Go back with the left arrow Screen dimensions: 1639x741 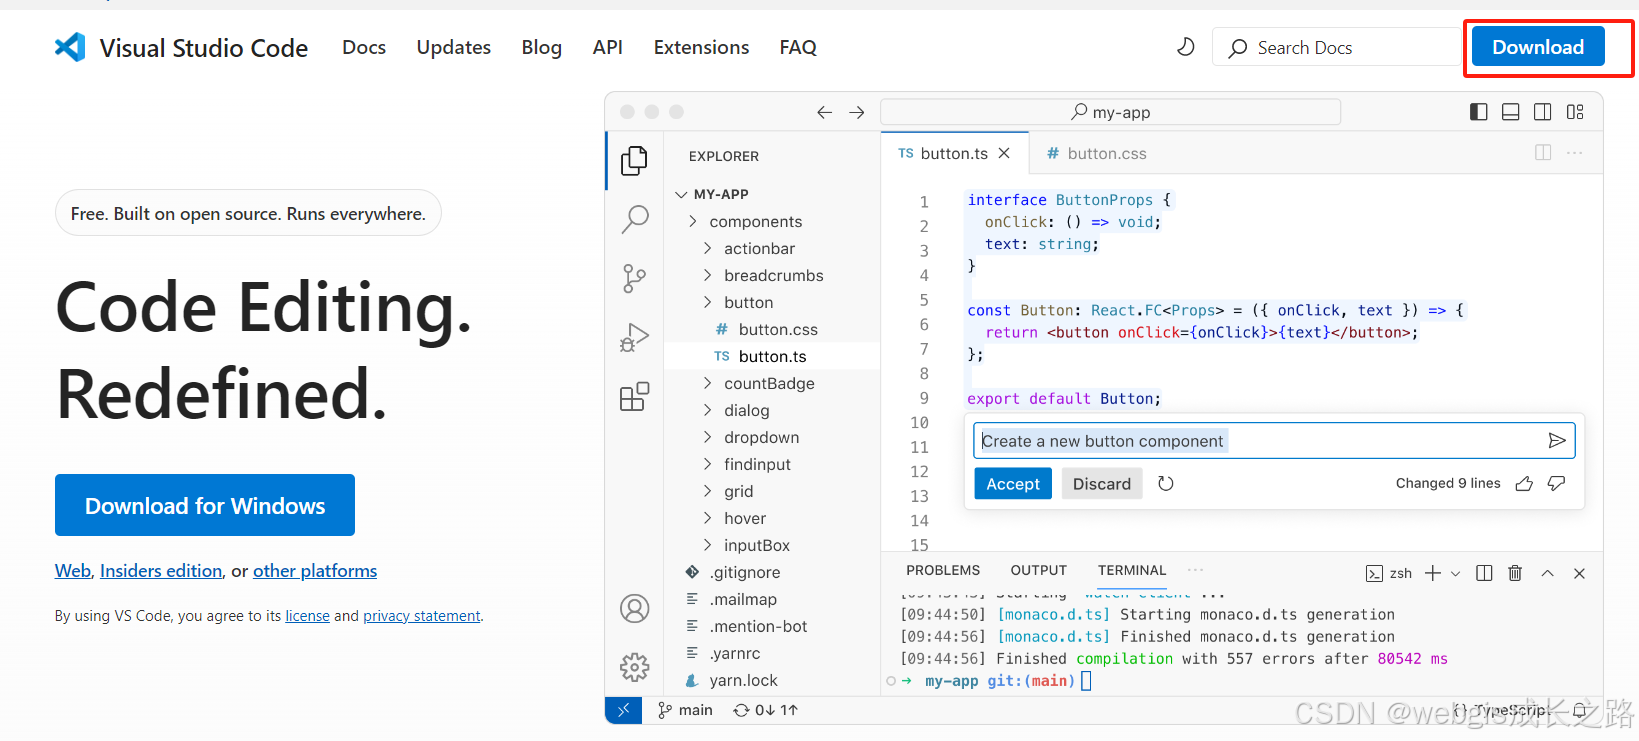(x=824, y=112)
